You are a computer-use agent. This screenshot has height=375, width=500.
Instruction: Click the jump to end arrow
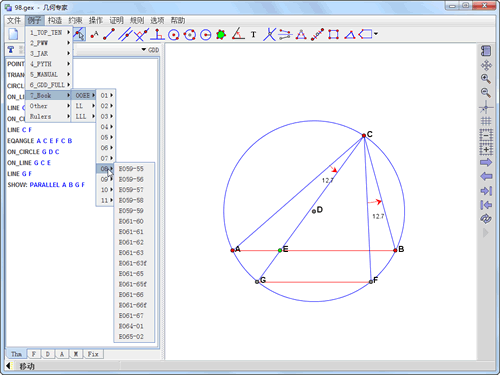(x=486, y=191)
